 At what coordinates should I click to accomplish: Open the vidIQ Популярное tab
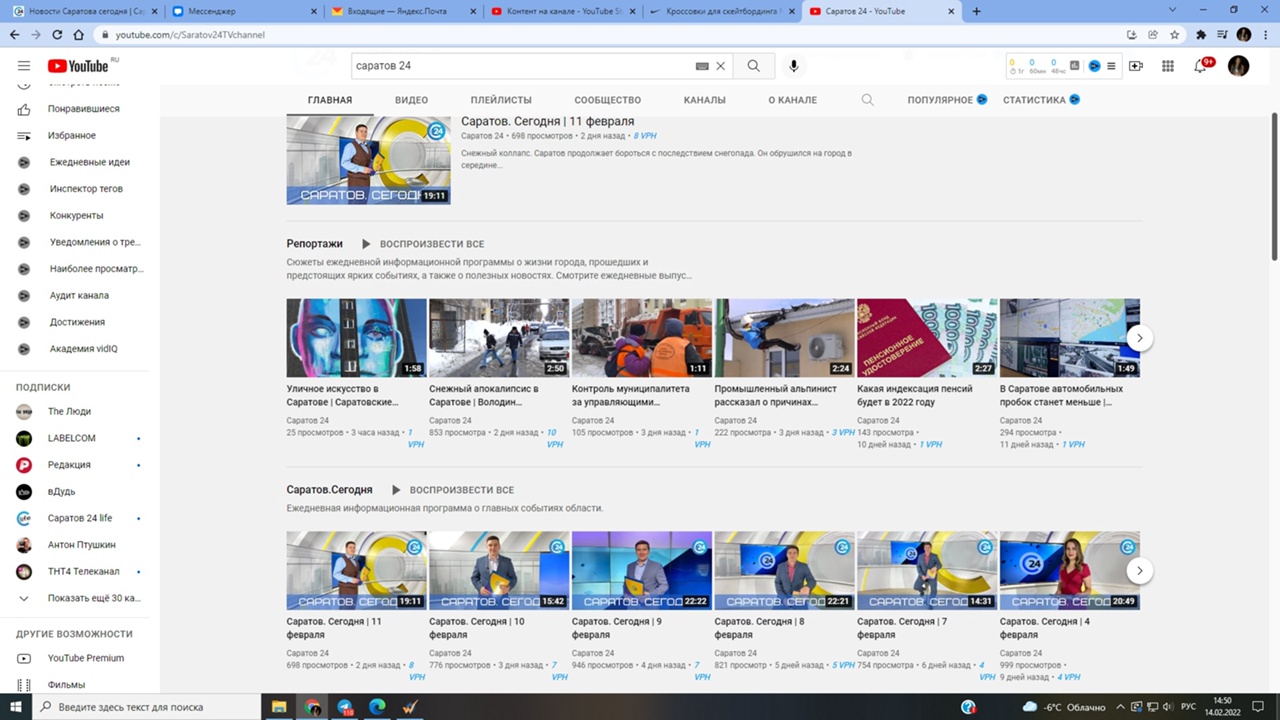[x=947, y=100]
